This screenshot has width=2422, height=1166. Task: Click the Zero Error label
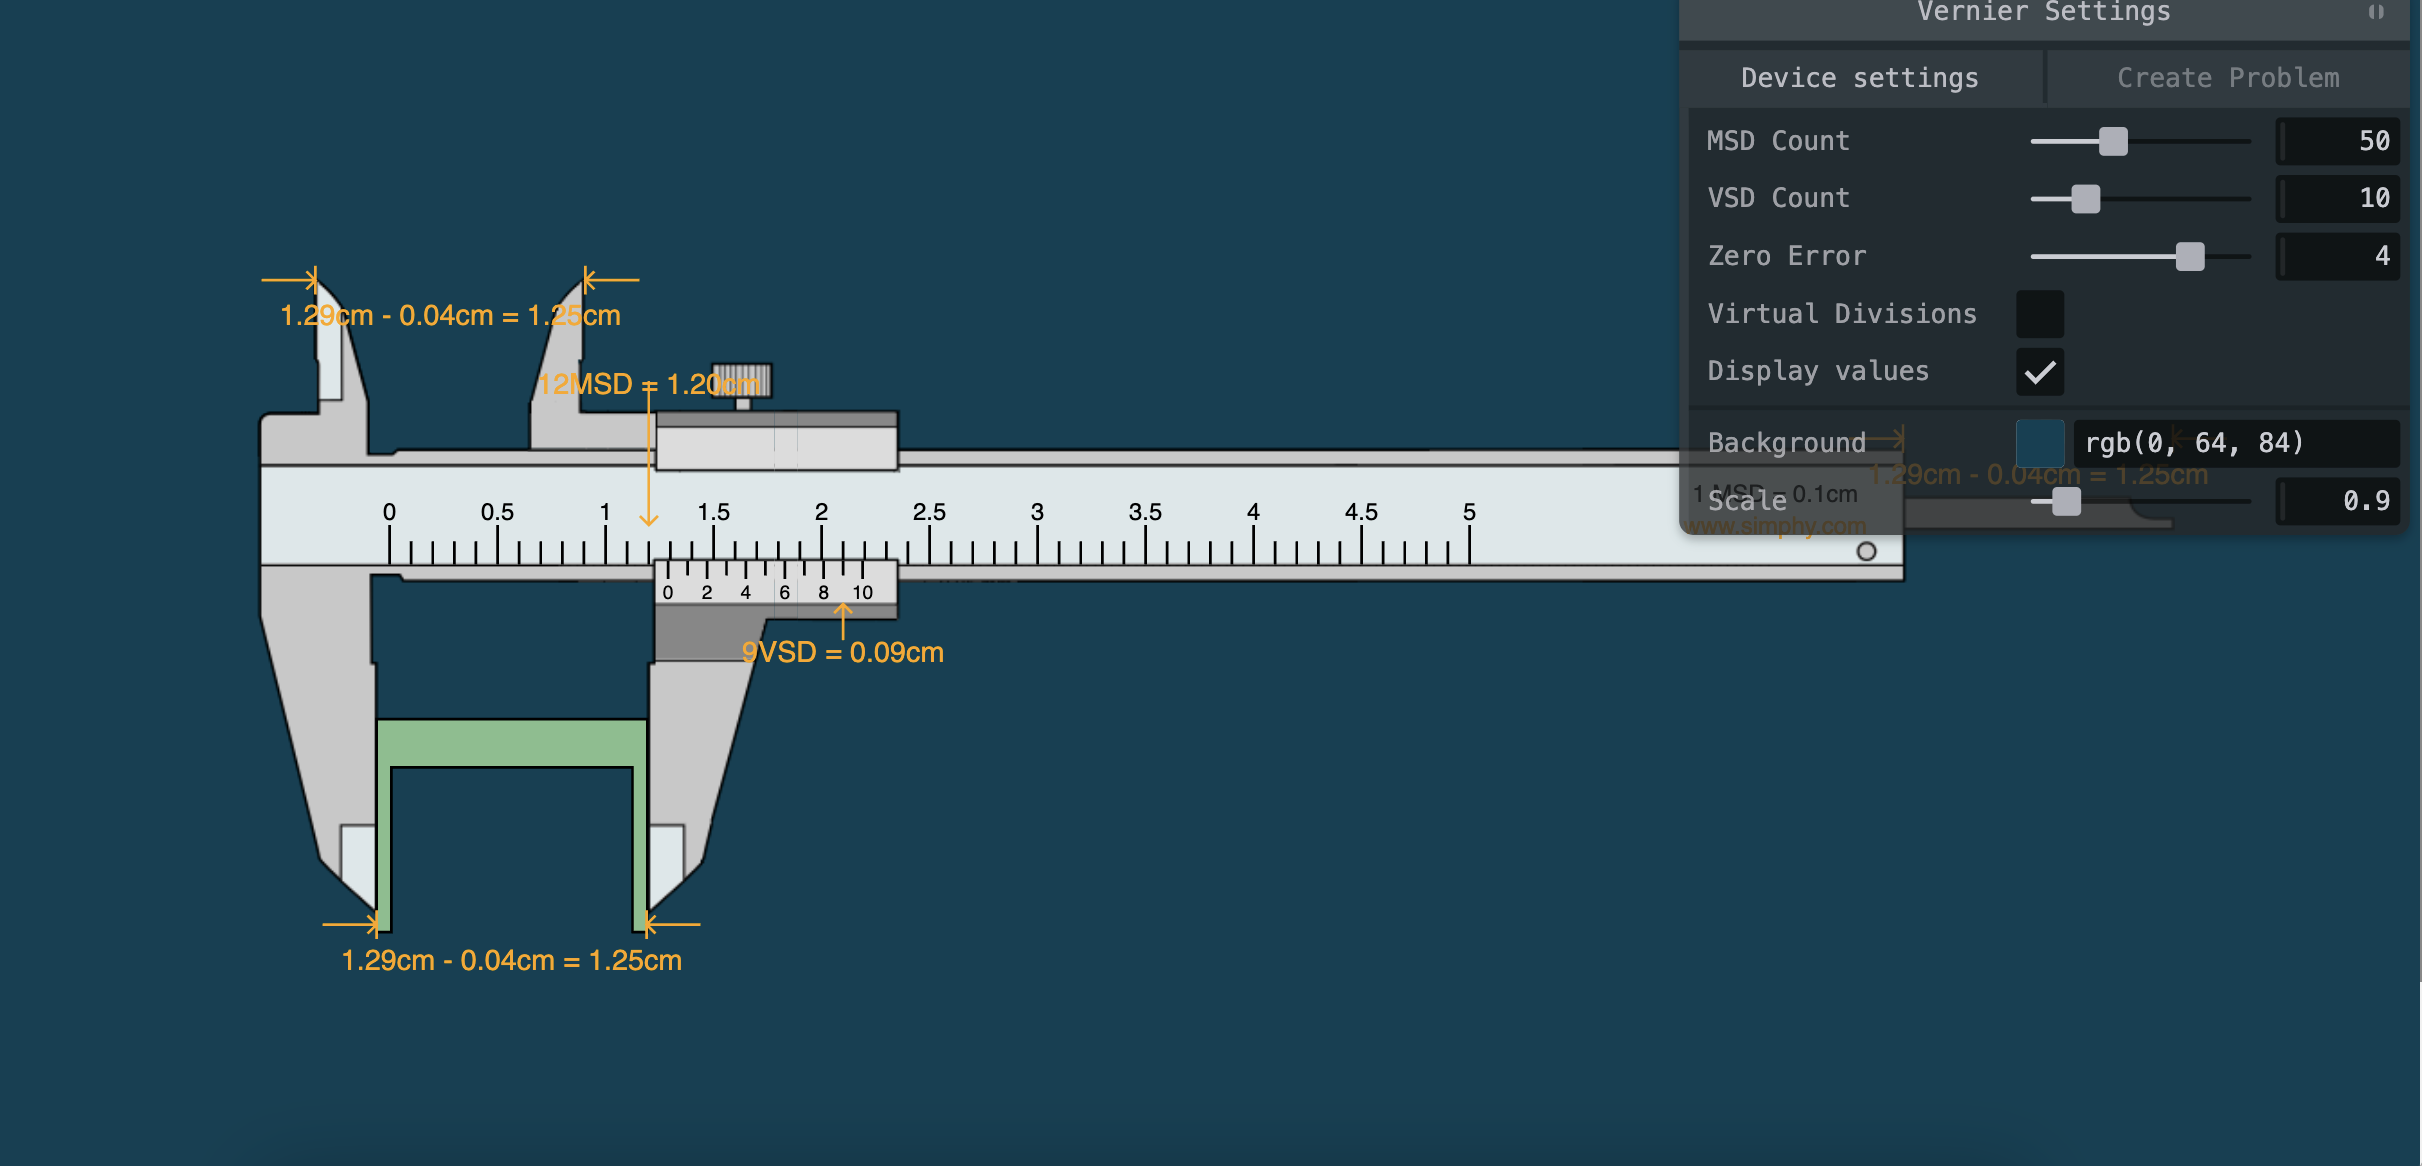[1787, 256]
